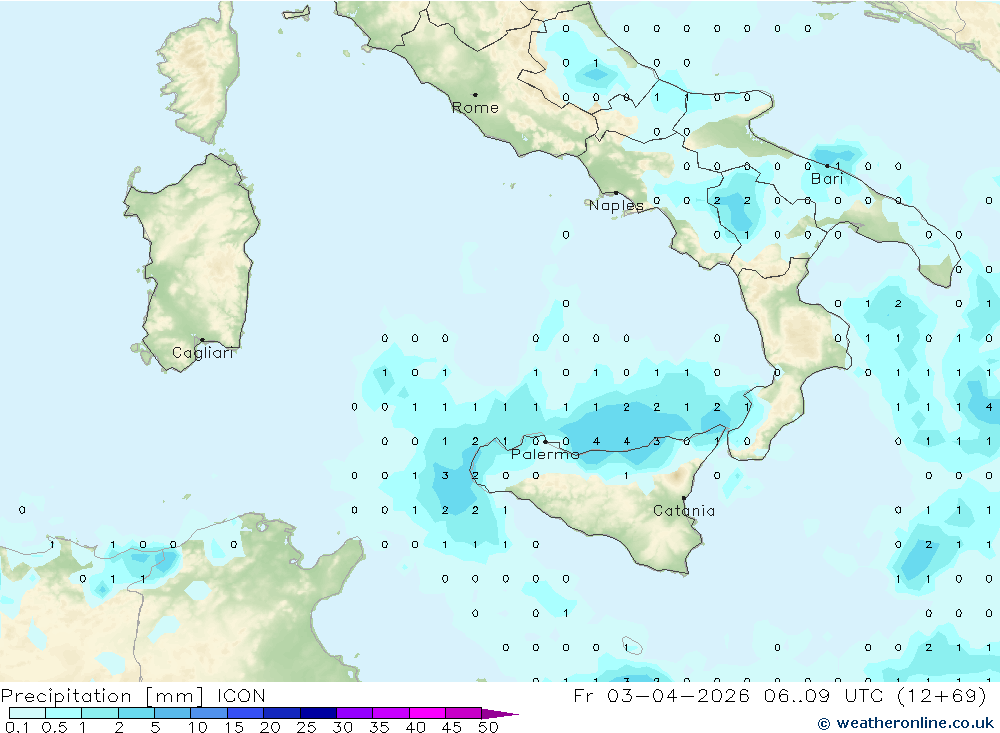Pick legend swatch between 45 and 50
1000x733 pixels.
pos(464,713)
